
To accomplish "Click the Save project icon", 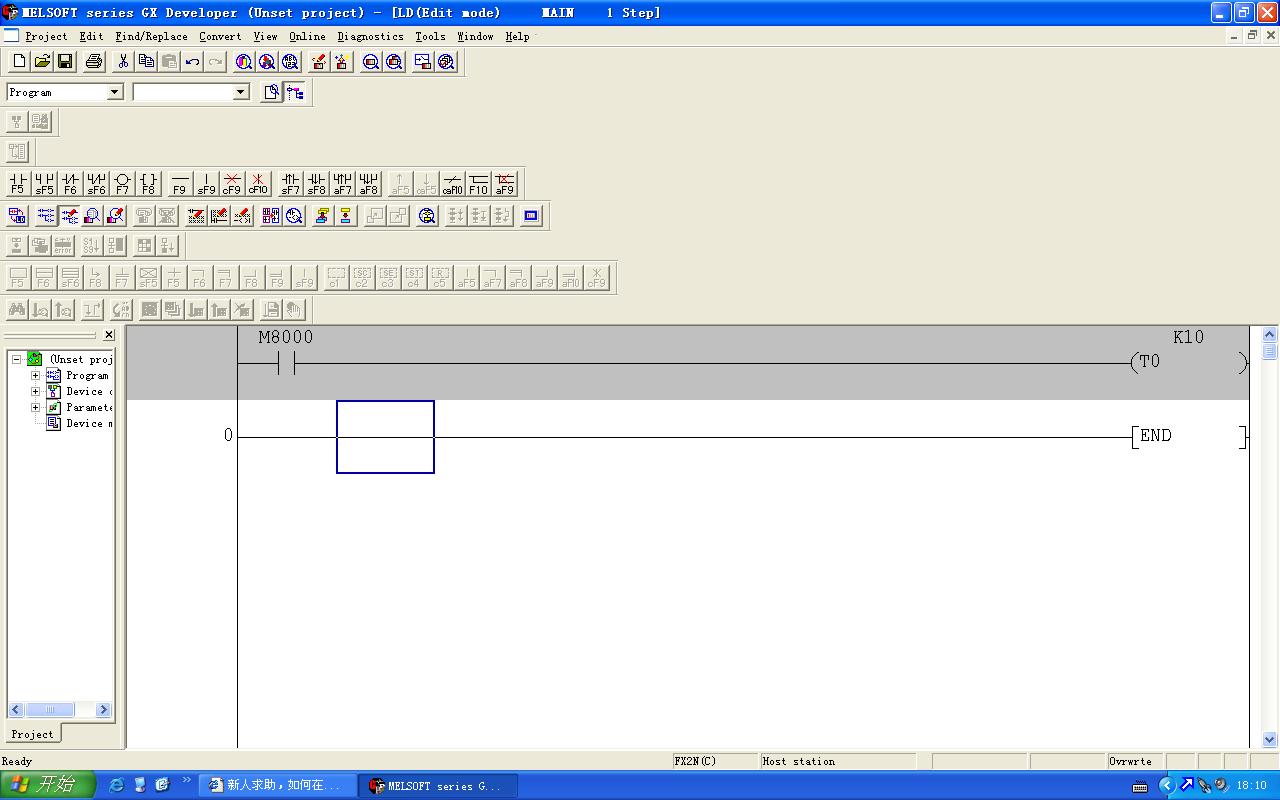I will point(65,62).
